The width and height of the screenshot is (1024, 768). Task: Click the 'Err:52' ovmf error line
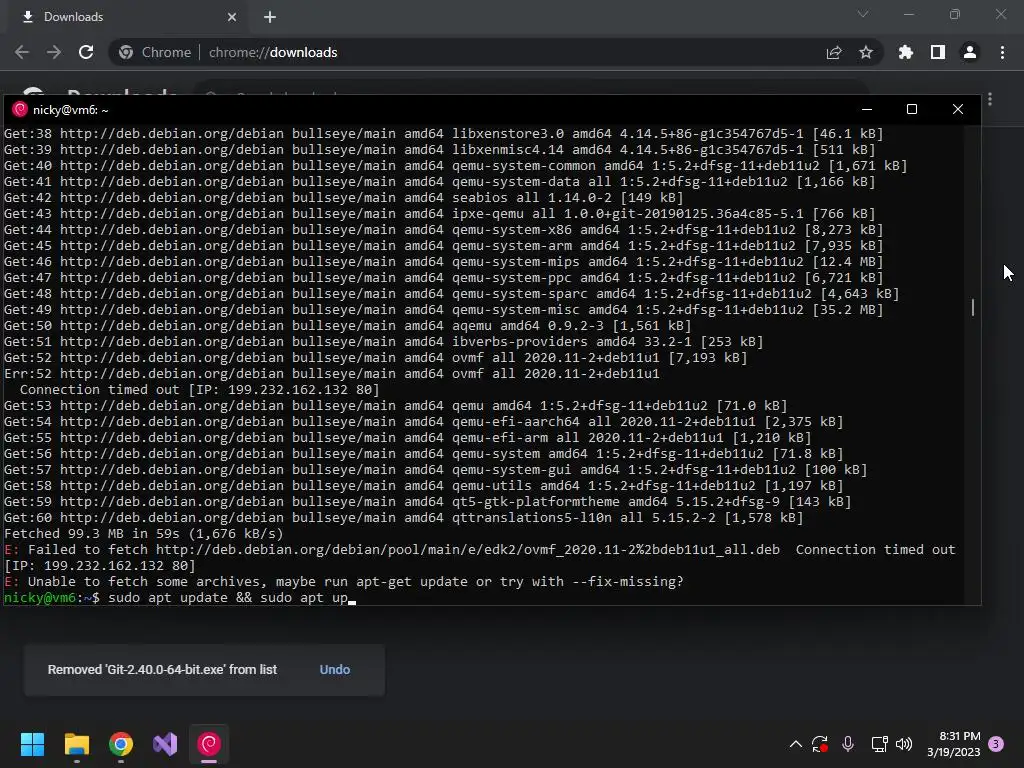(x=332, y=374)
